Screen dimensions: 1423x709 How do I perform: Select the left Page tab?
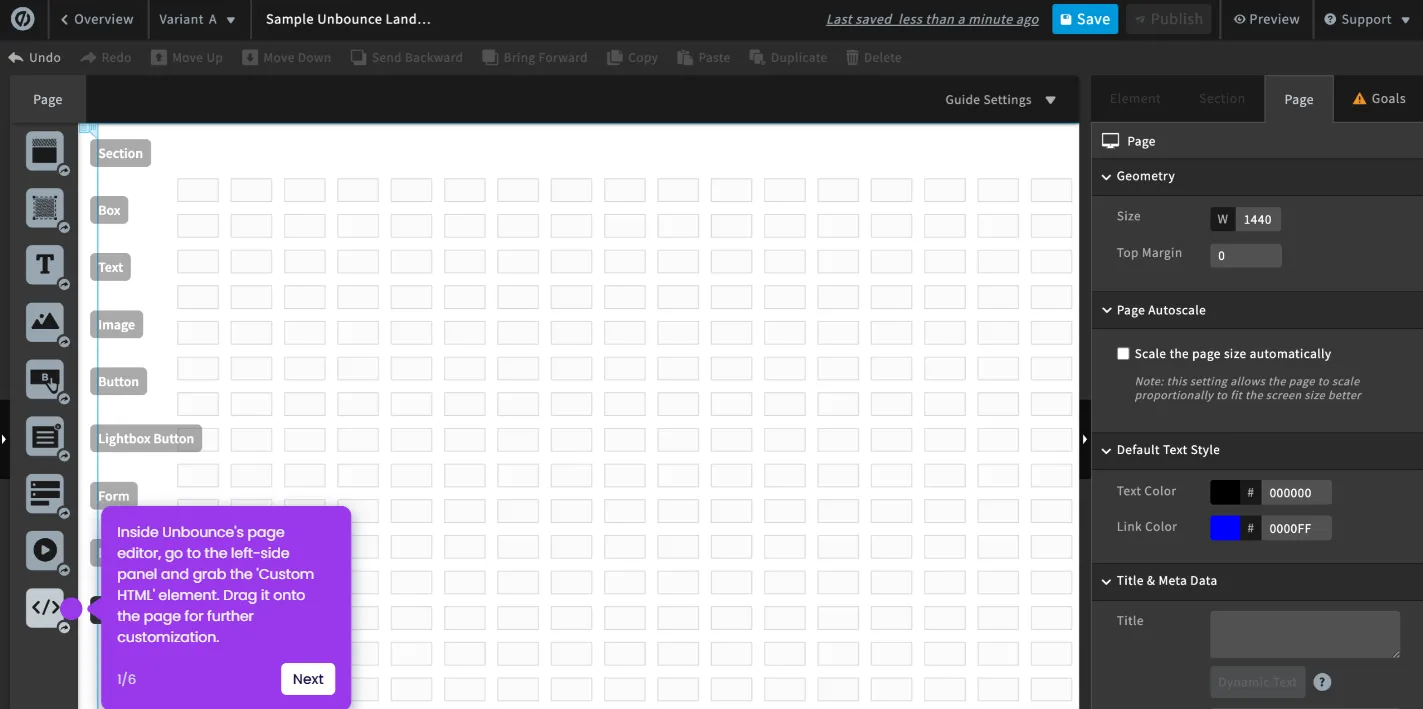(48, 99)
